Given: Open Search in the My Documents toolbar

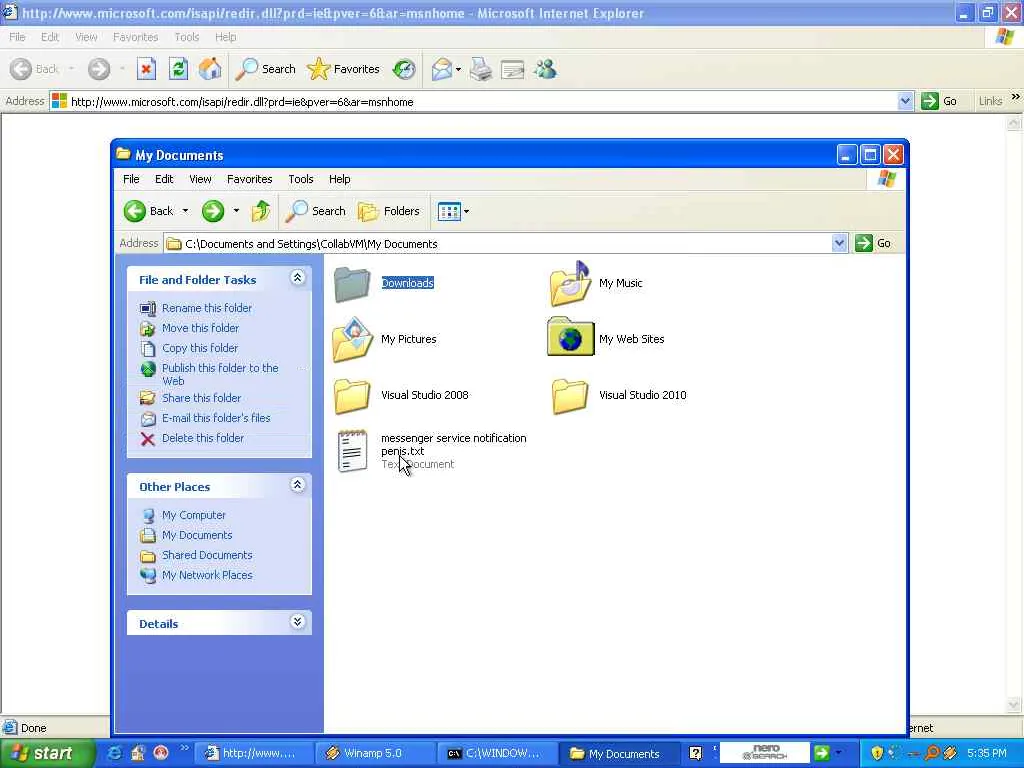Looking at the screenshot, I should 315,211.
